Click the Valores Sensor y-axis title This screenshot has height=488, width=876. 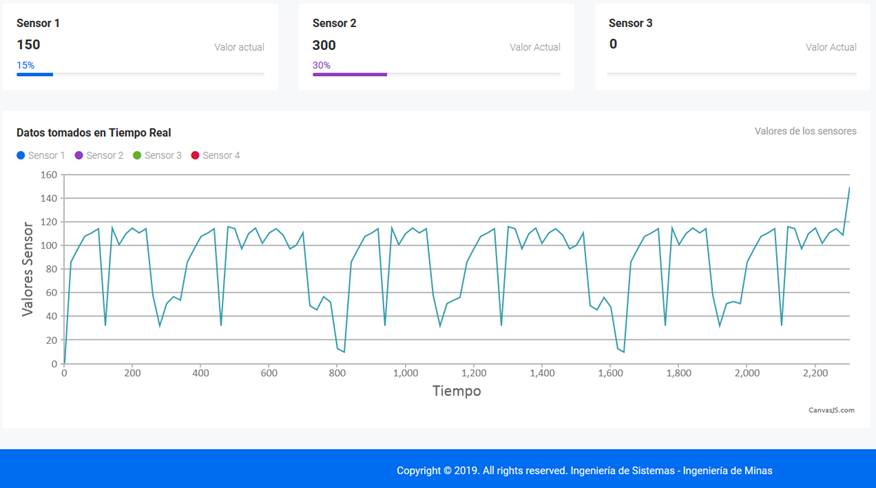pyautogui.click(x=28, y=269)
